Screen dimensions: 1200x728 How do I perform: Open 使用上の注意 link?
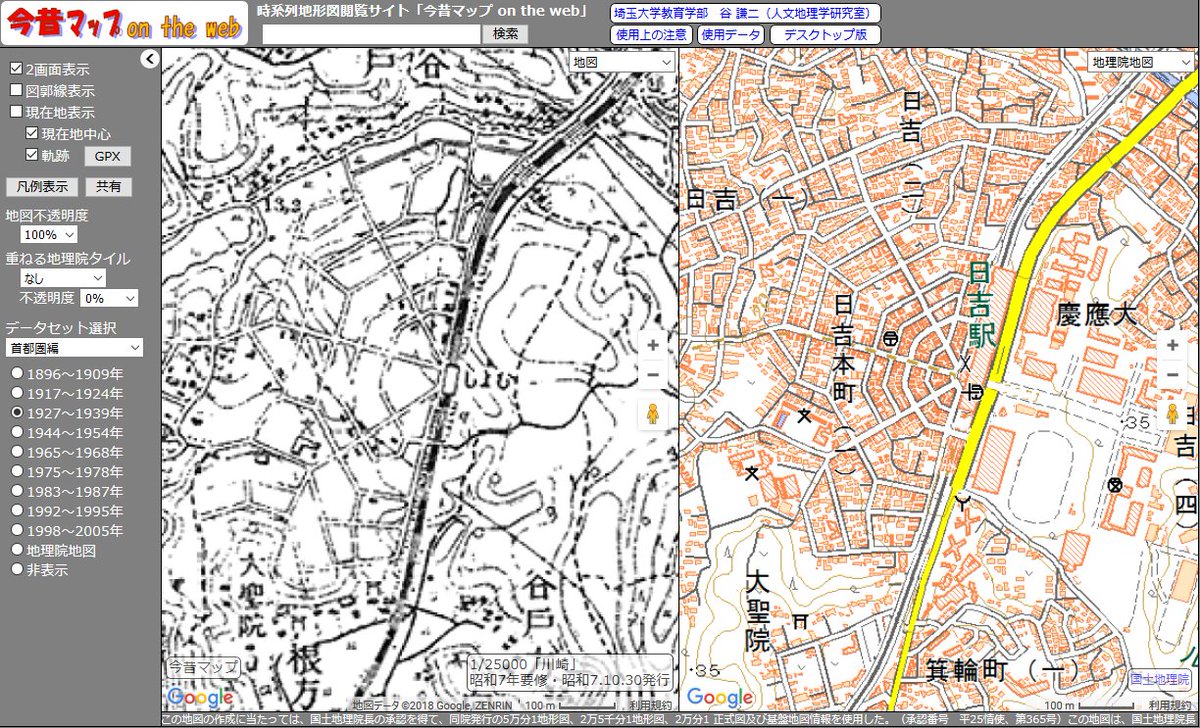[651, 35]
